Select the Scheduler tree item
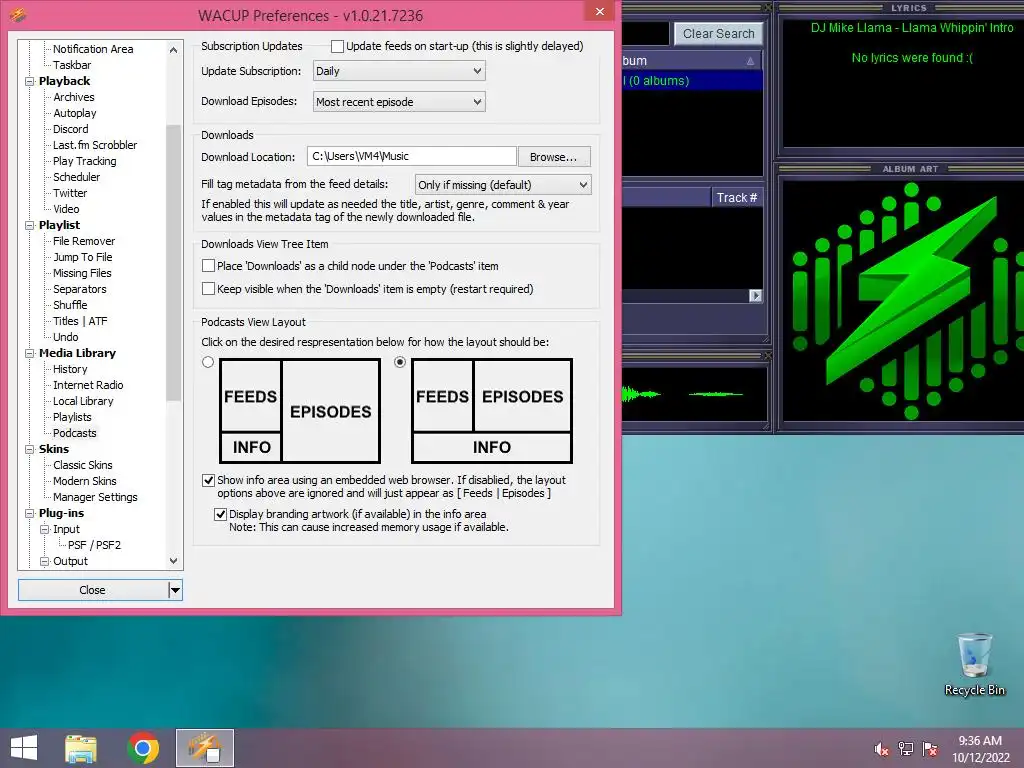1024x768 pixels. click(76, 177)
